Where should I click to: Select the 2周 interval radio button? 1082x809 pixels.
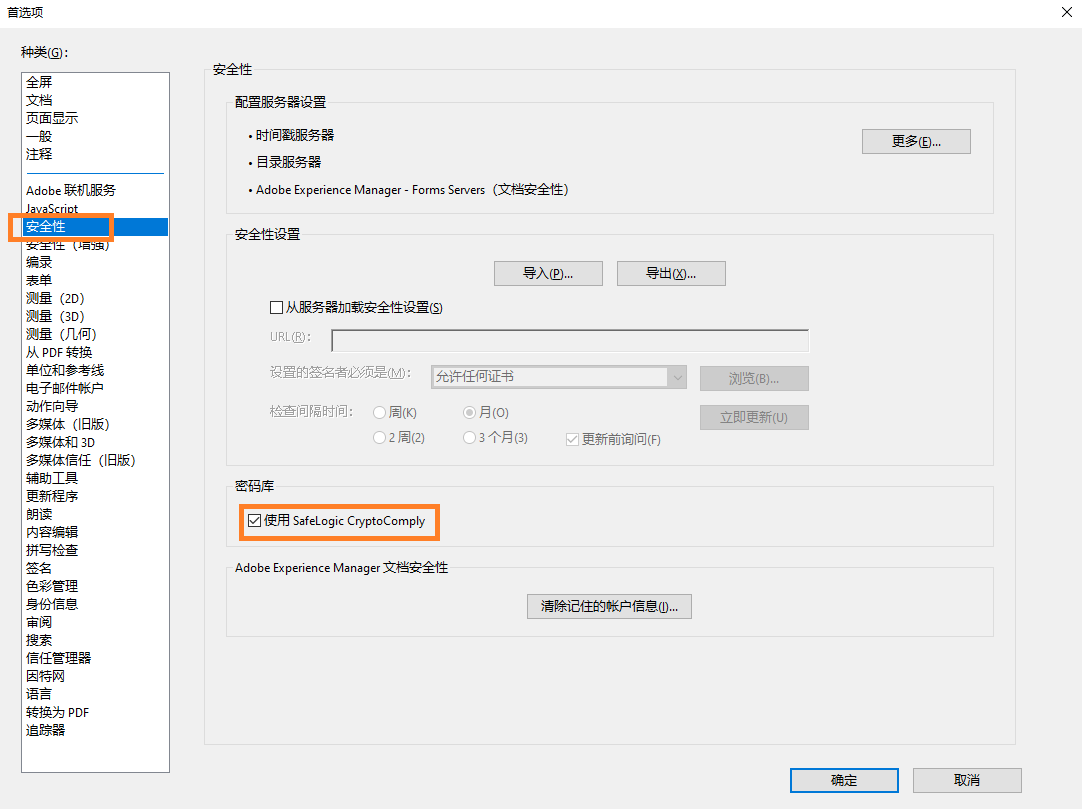(381, 437)
